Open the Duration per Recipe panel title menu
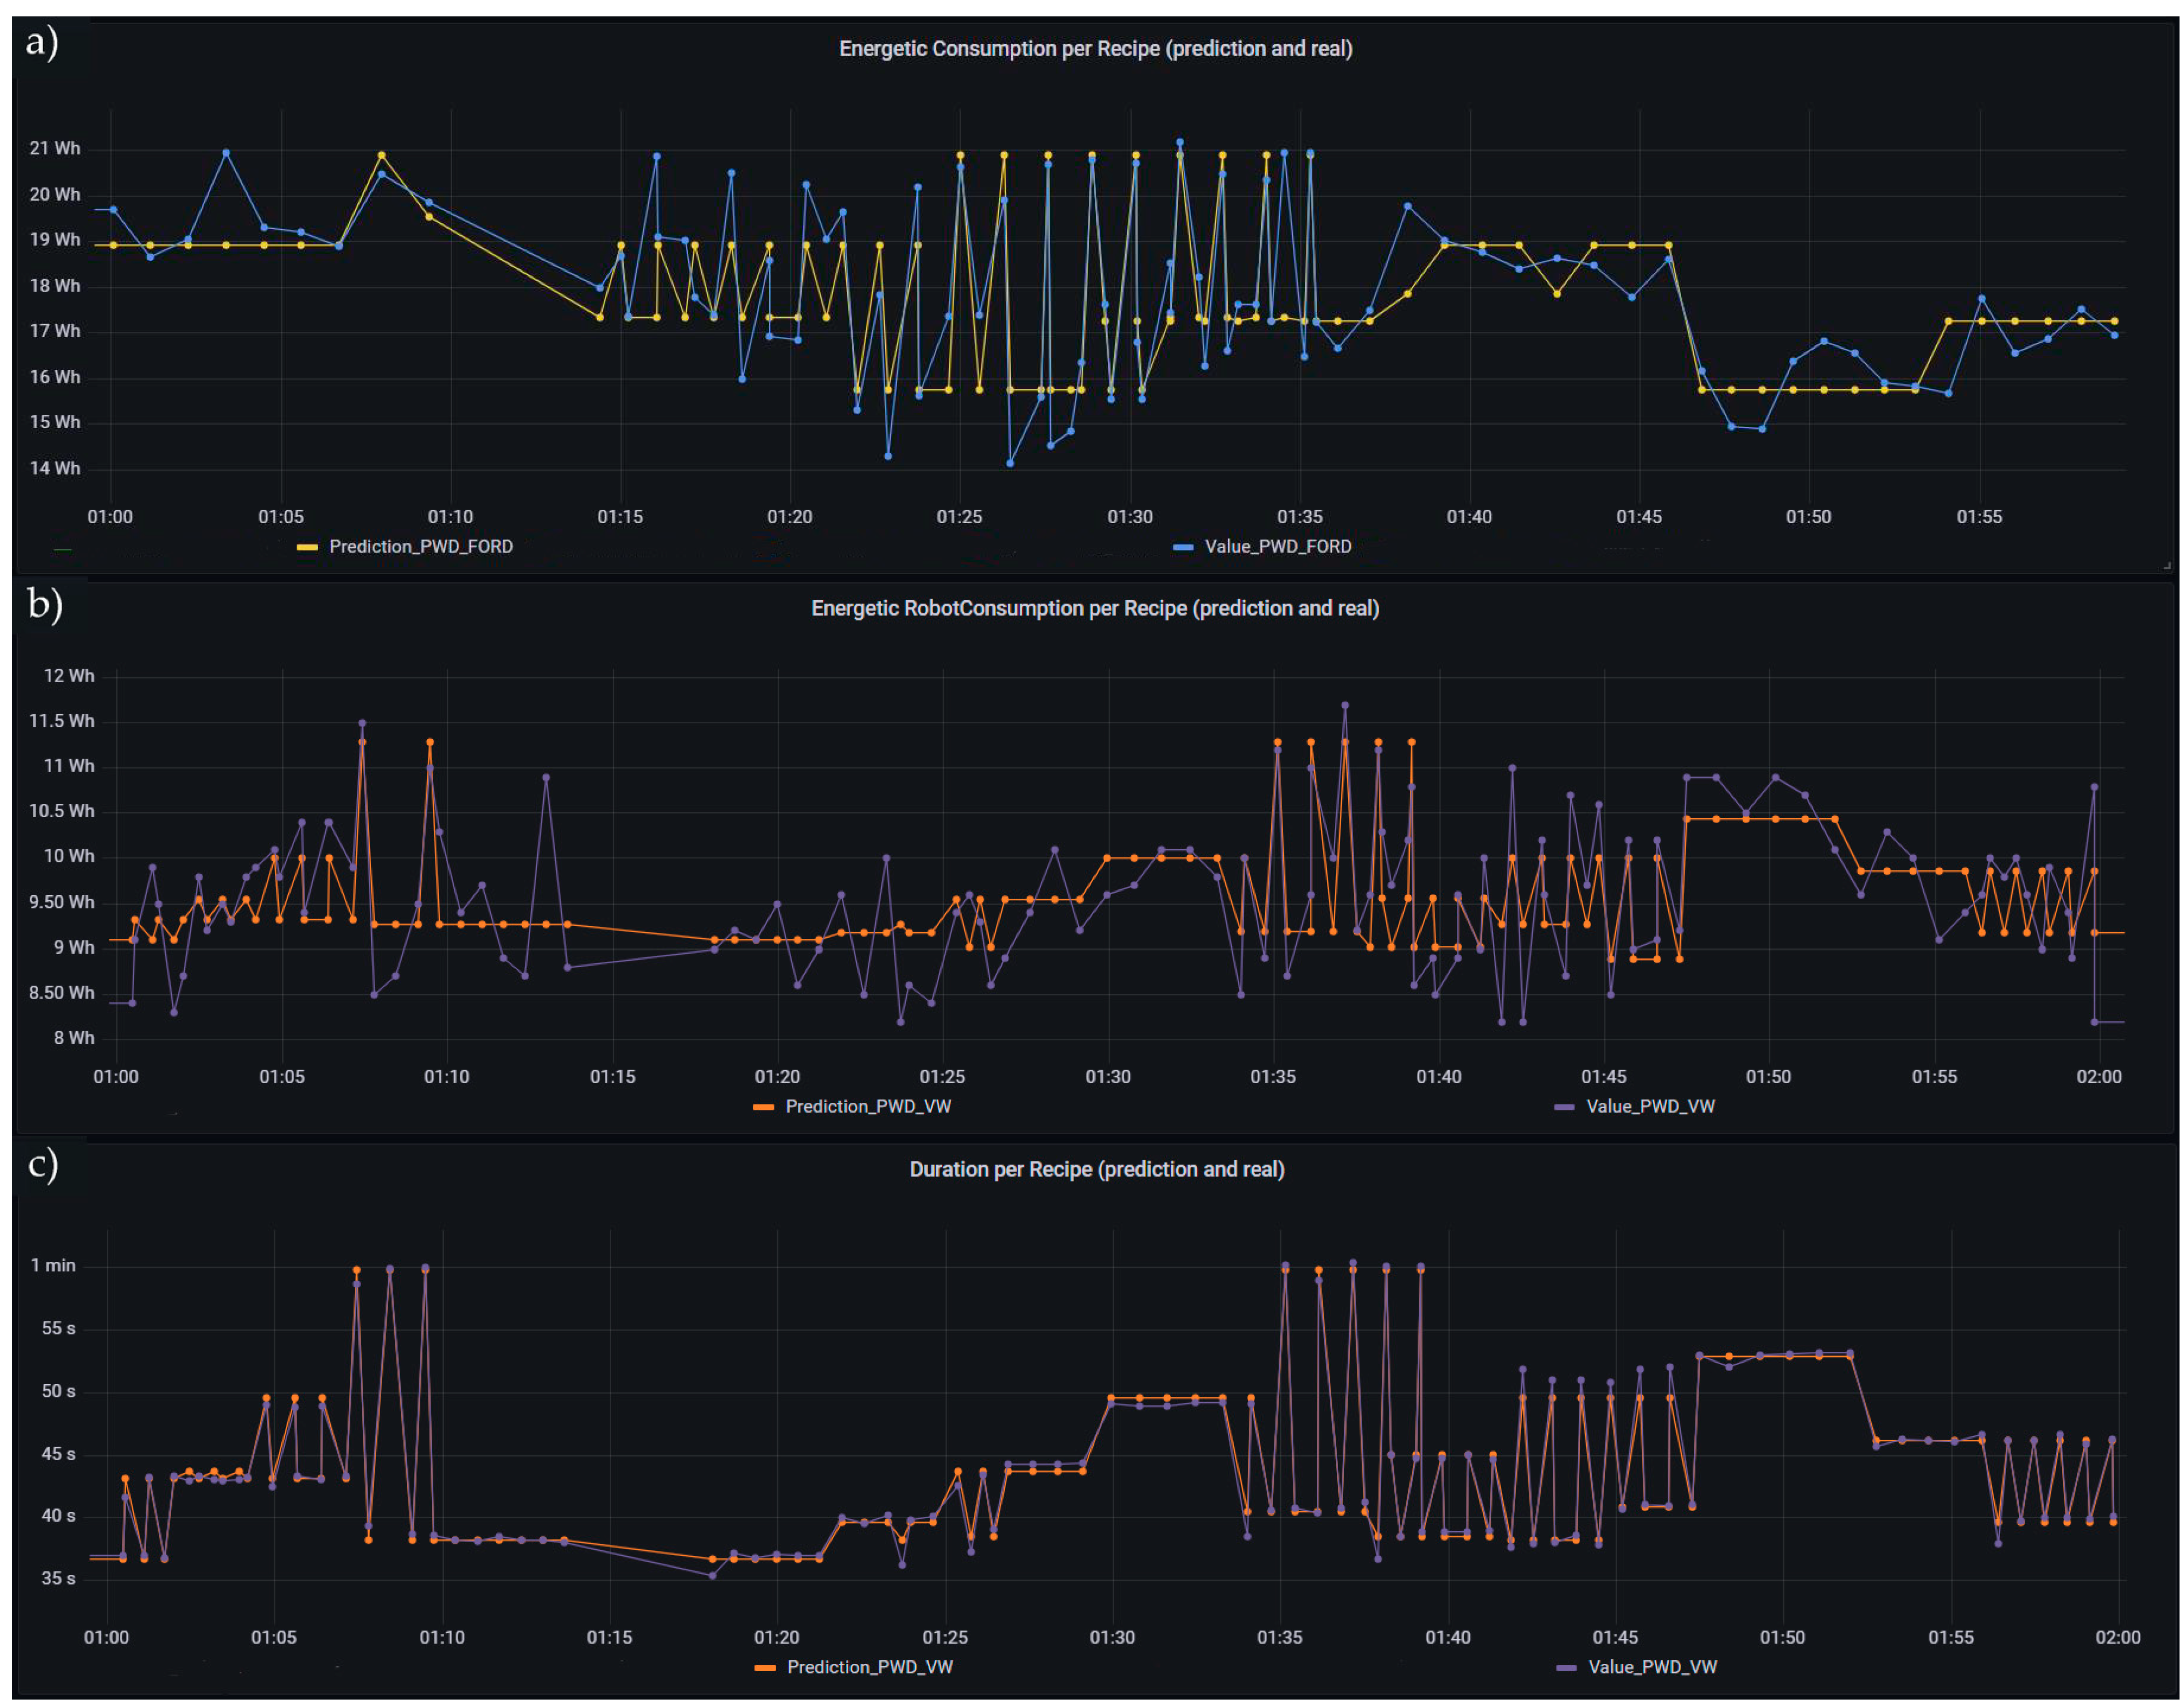2183x1708 pixels. coord(1096,1169)
